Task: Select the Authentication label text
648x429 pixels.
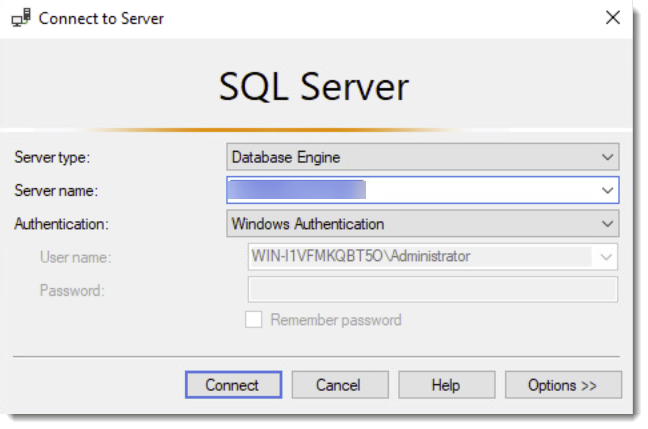Action: pyautogui.click(x=61, y=224)
